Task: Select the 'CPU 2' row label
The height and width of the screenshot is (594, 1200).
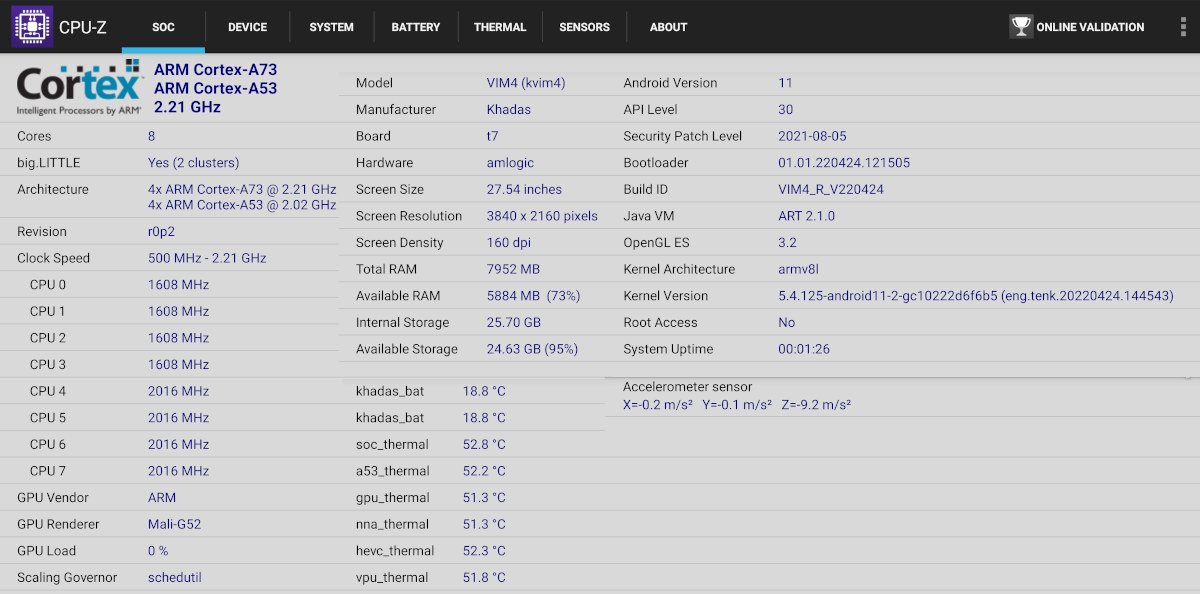Action: pos(48,338)
